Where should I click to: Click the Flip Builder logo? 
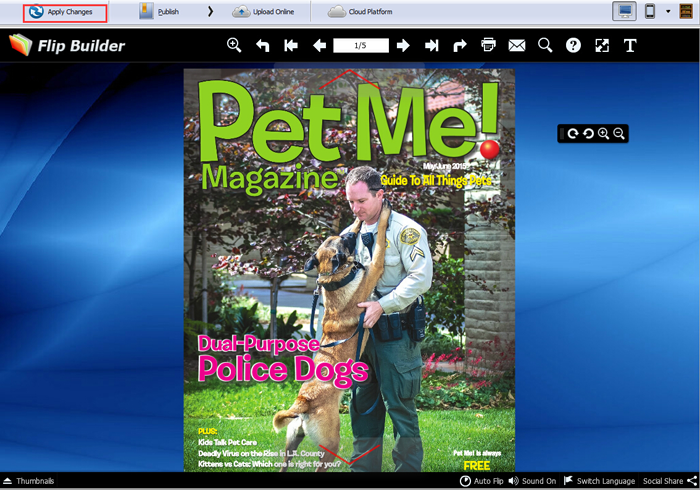tap(67, 45)
